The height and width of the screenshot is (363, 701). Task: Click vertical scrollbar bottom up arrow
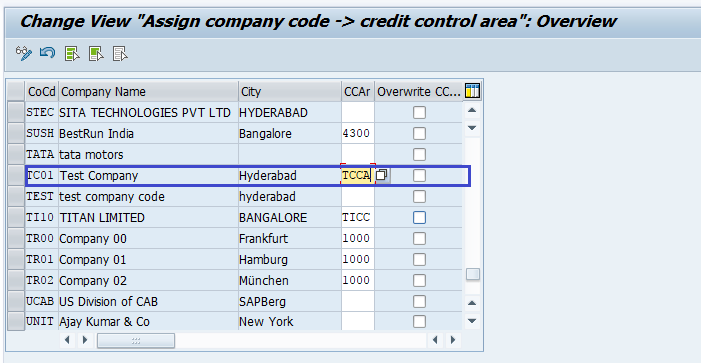tap(472, 303)
